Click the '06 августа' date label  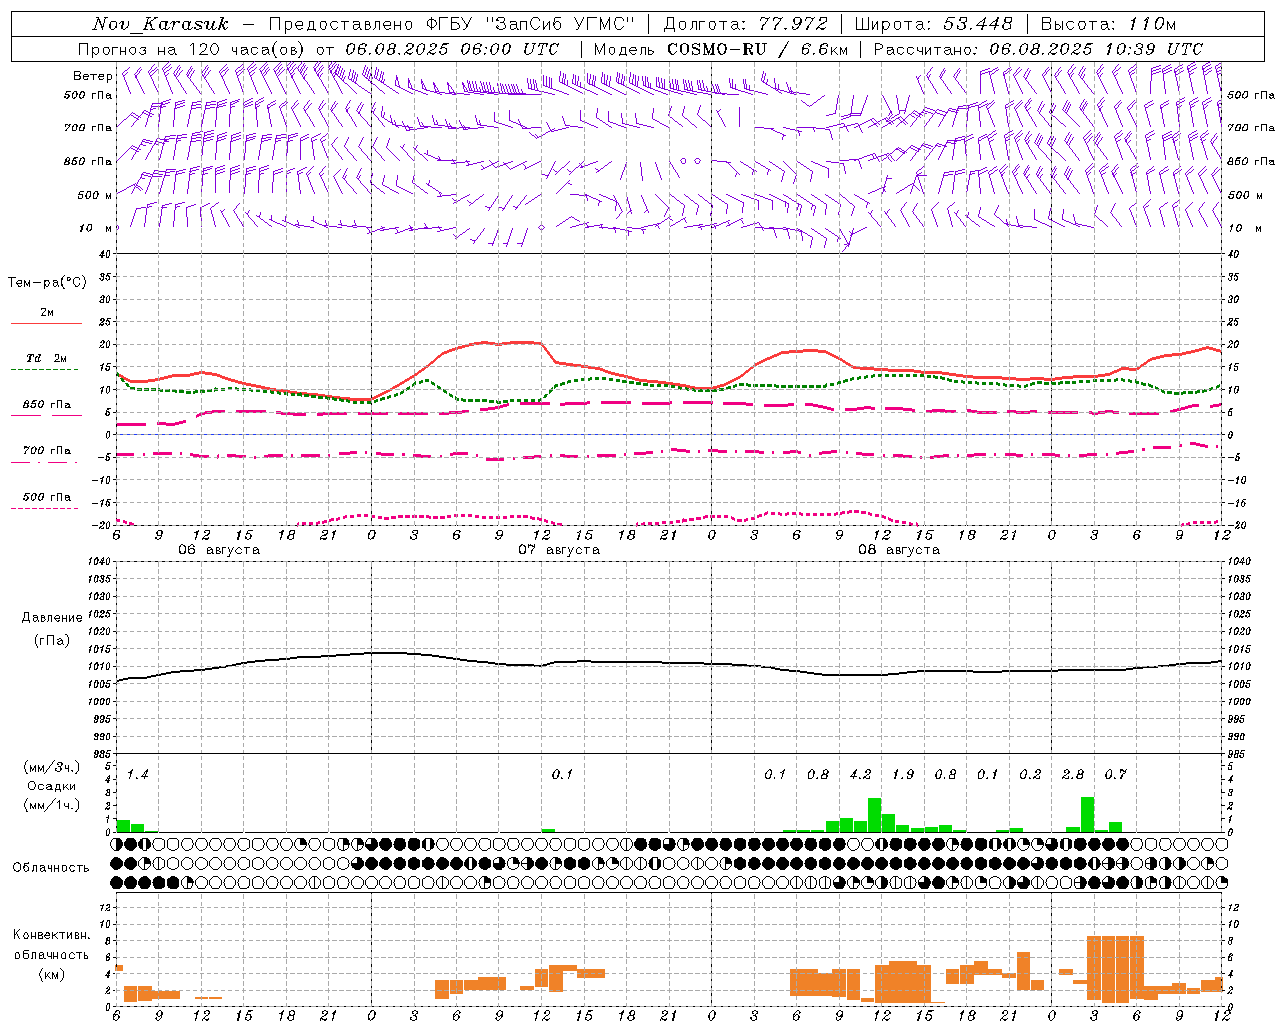219,550
